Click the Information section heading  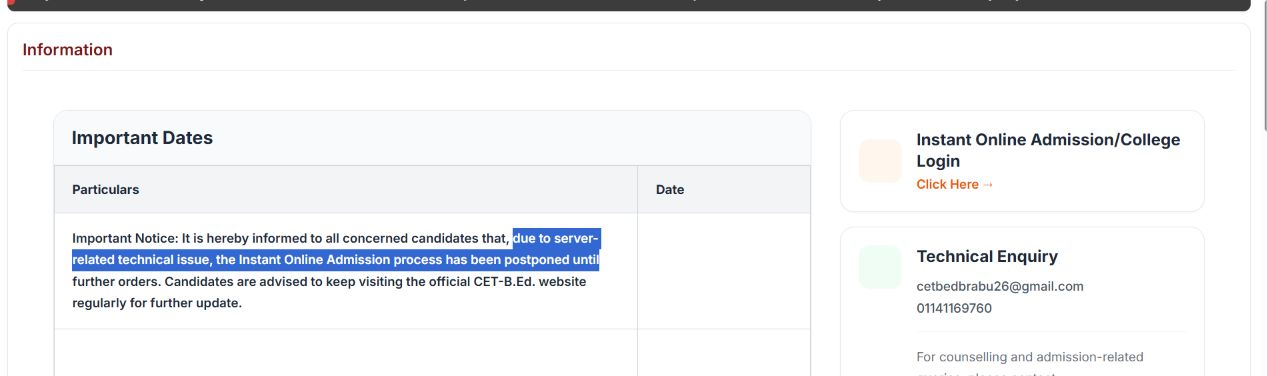(68, 50)
